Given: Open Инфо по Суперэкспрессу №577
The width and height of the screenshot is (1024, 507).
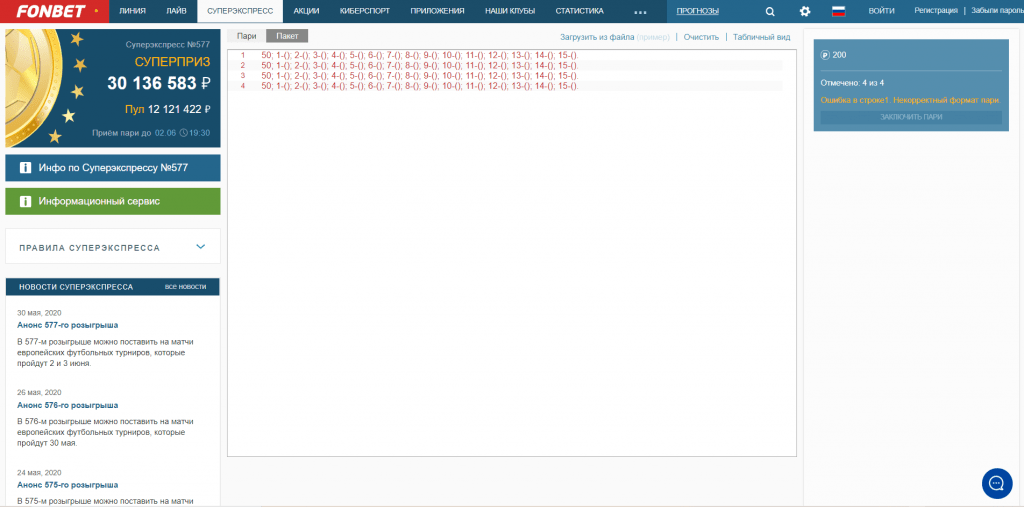Looking at the screenshot, I should click(x=113, y=168).
